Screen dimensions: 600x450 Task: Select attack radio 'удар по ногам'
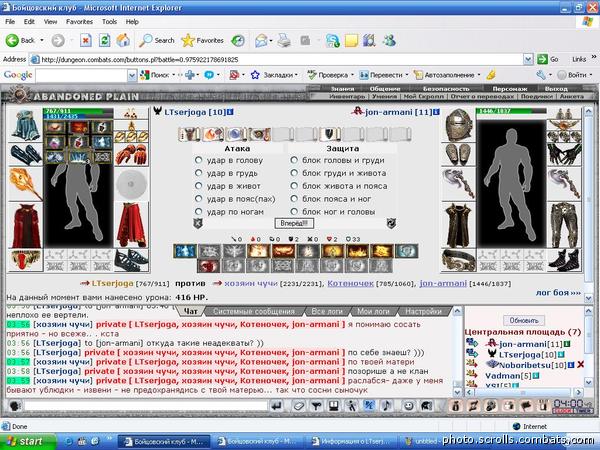point(198,211)
